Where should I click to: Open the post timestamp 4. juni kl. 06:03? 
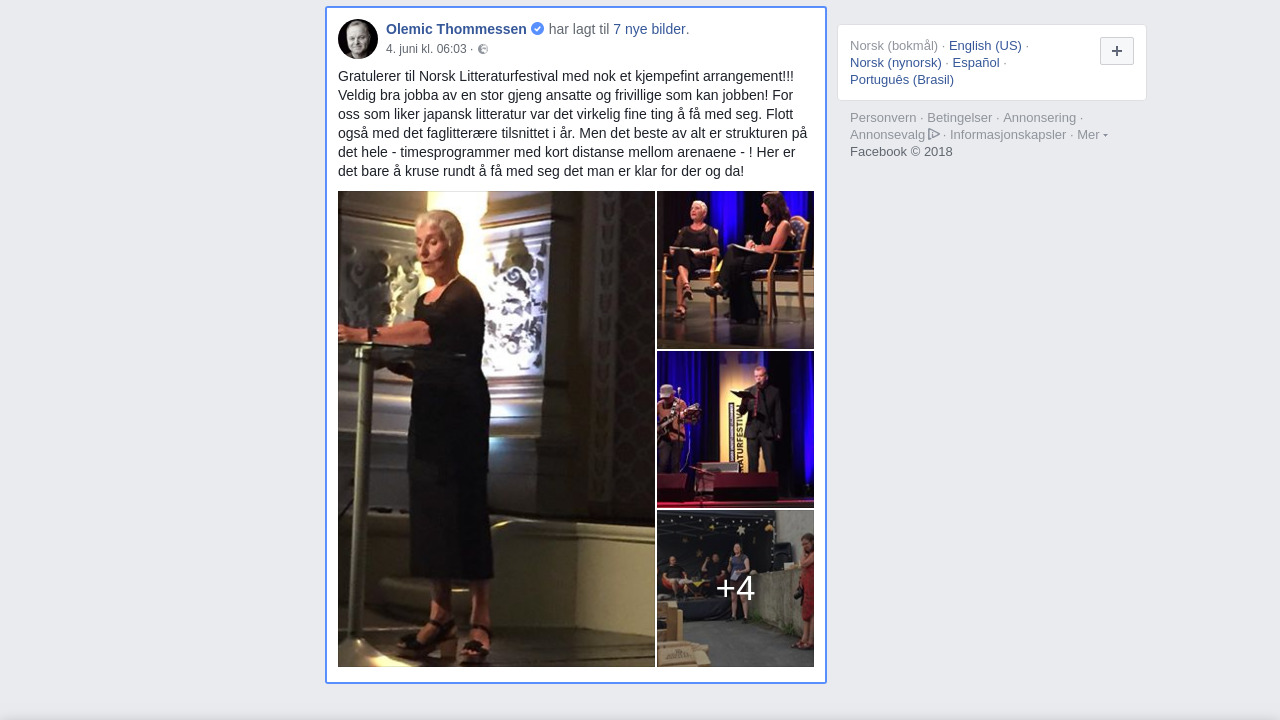click(426, 49)
